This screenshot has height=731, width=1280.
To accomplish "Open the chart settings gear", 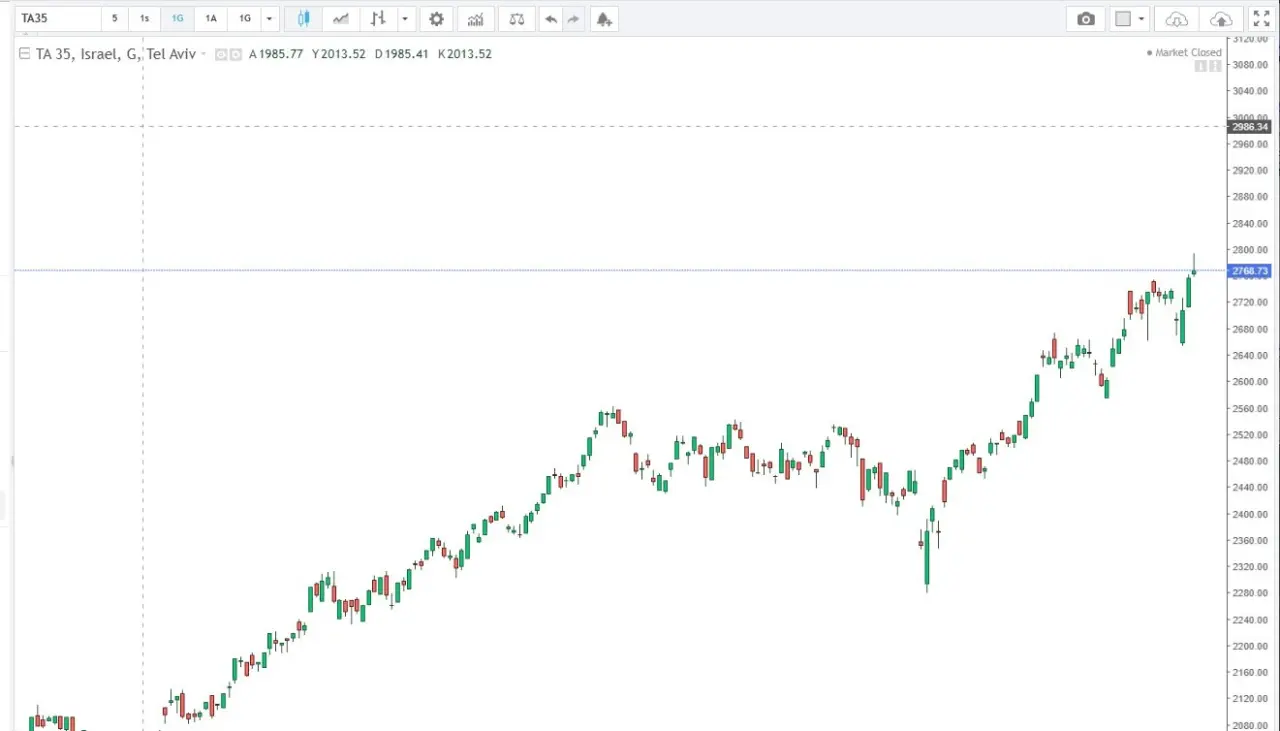I will pos(436,19).
